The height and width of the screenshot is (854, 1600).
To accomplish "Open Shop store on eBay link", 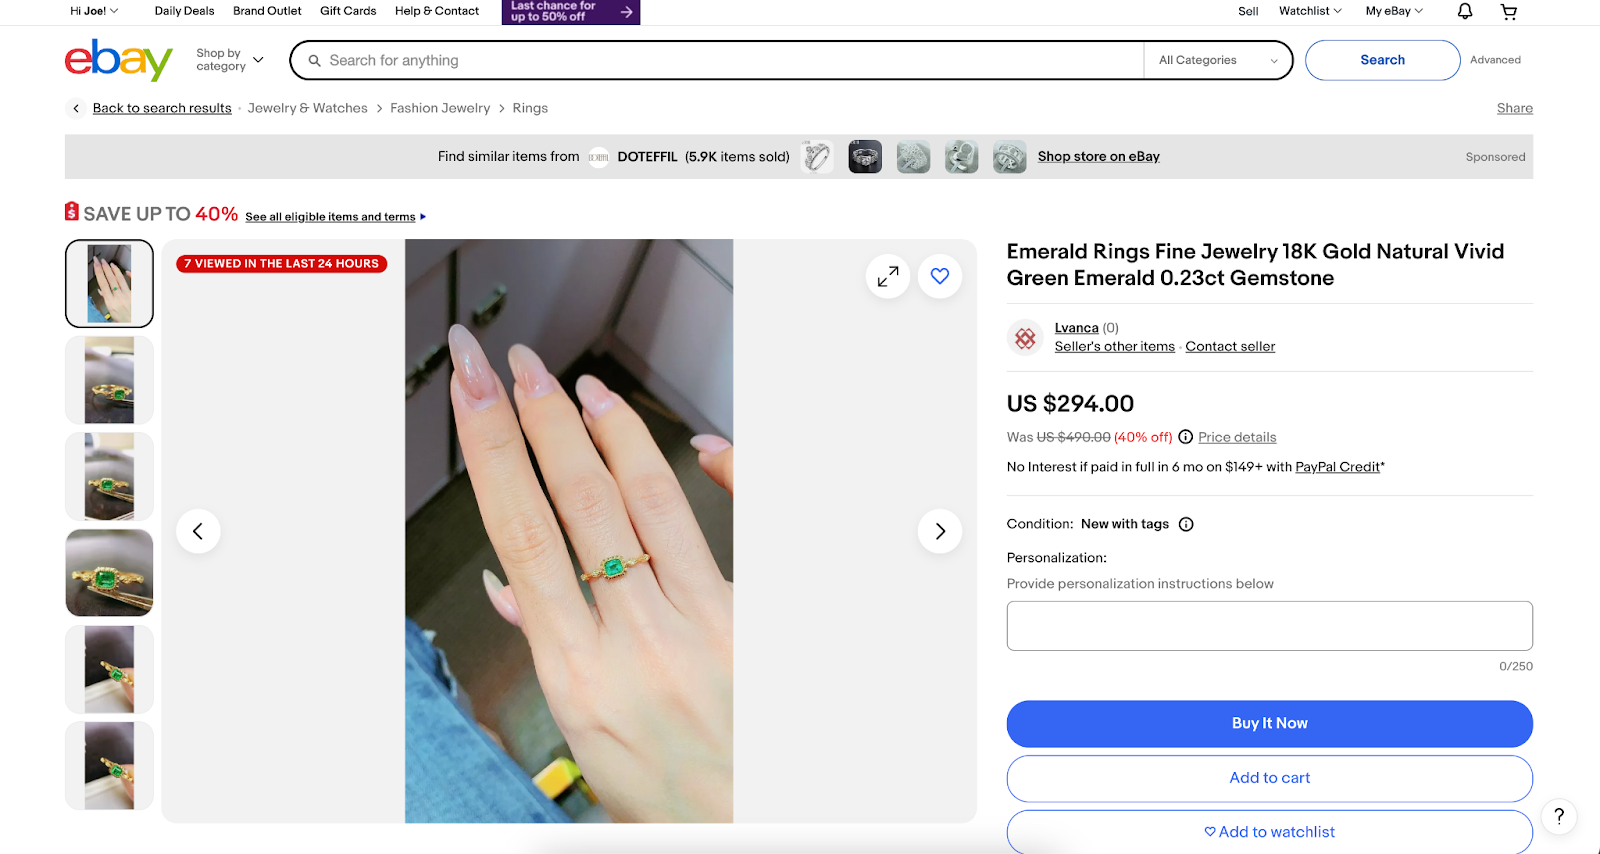I will pos(1098,157).
